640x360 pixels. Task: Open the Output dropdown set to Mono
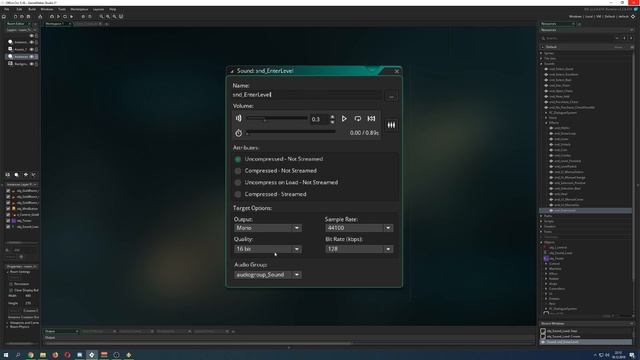[268, 228]
